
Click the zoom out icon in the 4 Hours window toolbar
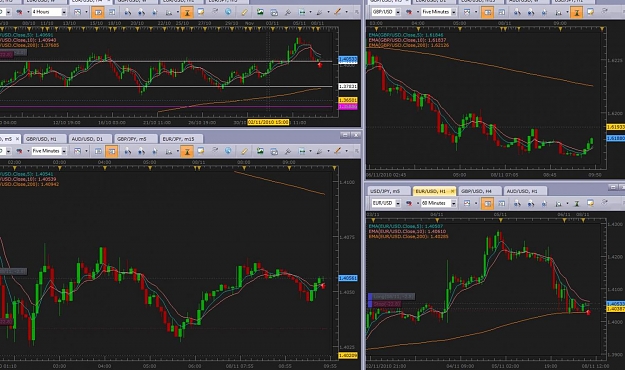coord(142,12)
